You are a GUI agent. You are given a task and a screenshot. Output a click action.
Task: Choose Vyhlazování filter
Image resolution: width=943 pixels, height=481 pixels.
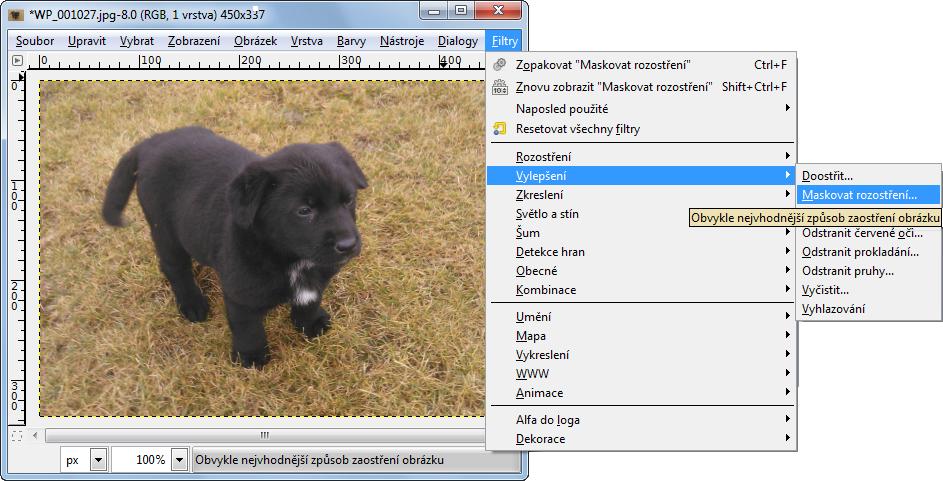pos(868,309)
